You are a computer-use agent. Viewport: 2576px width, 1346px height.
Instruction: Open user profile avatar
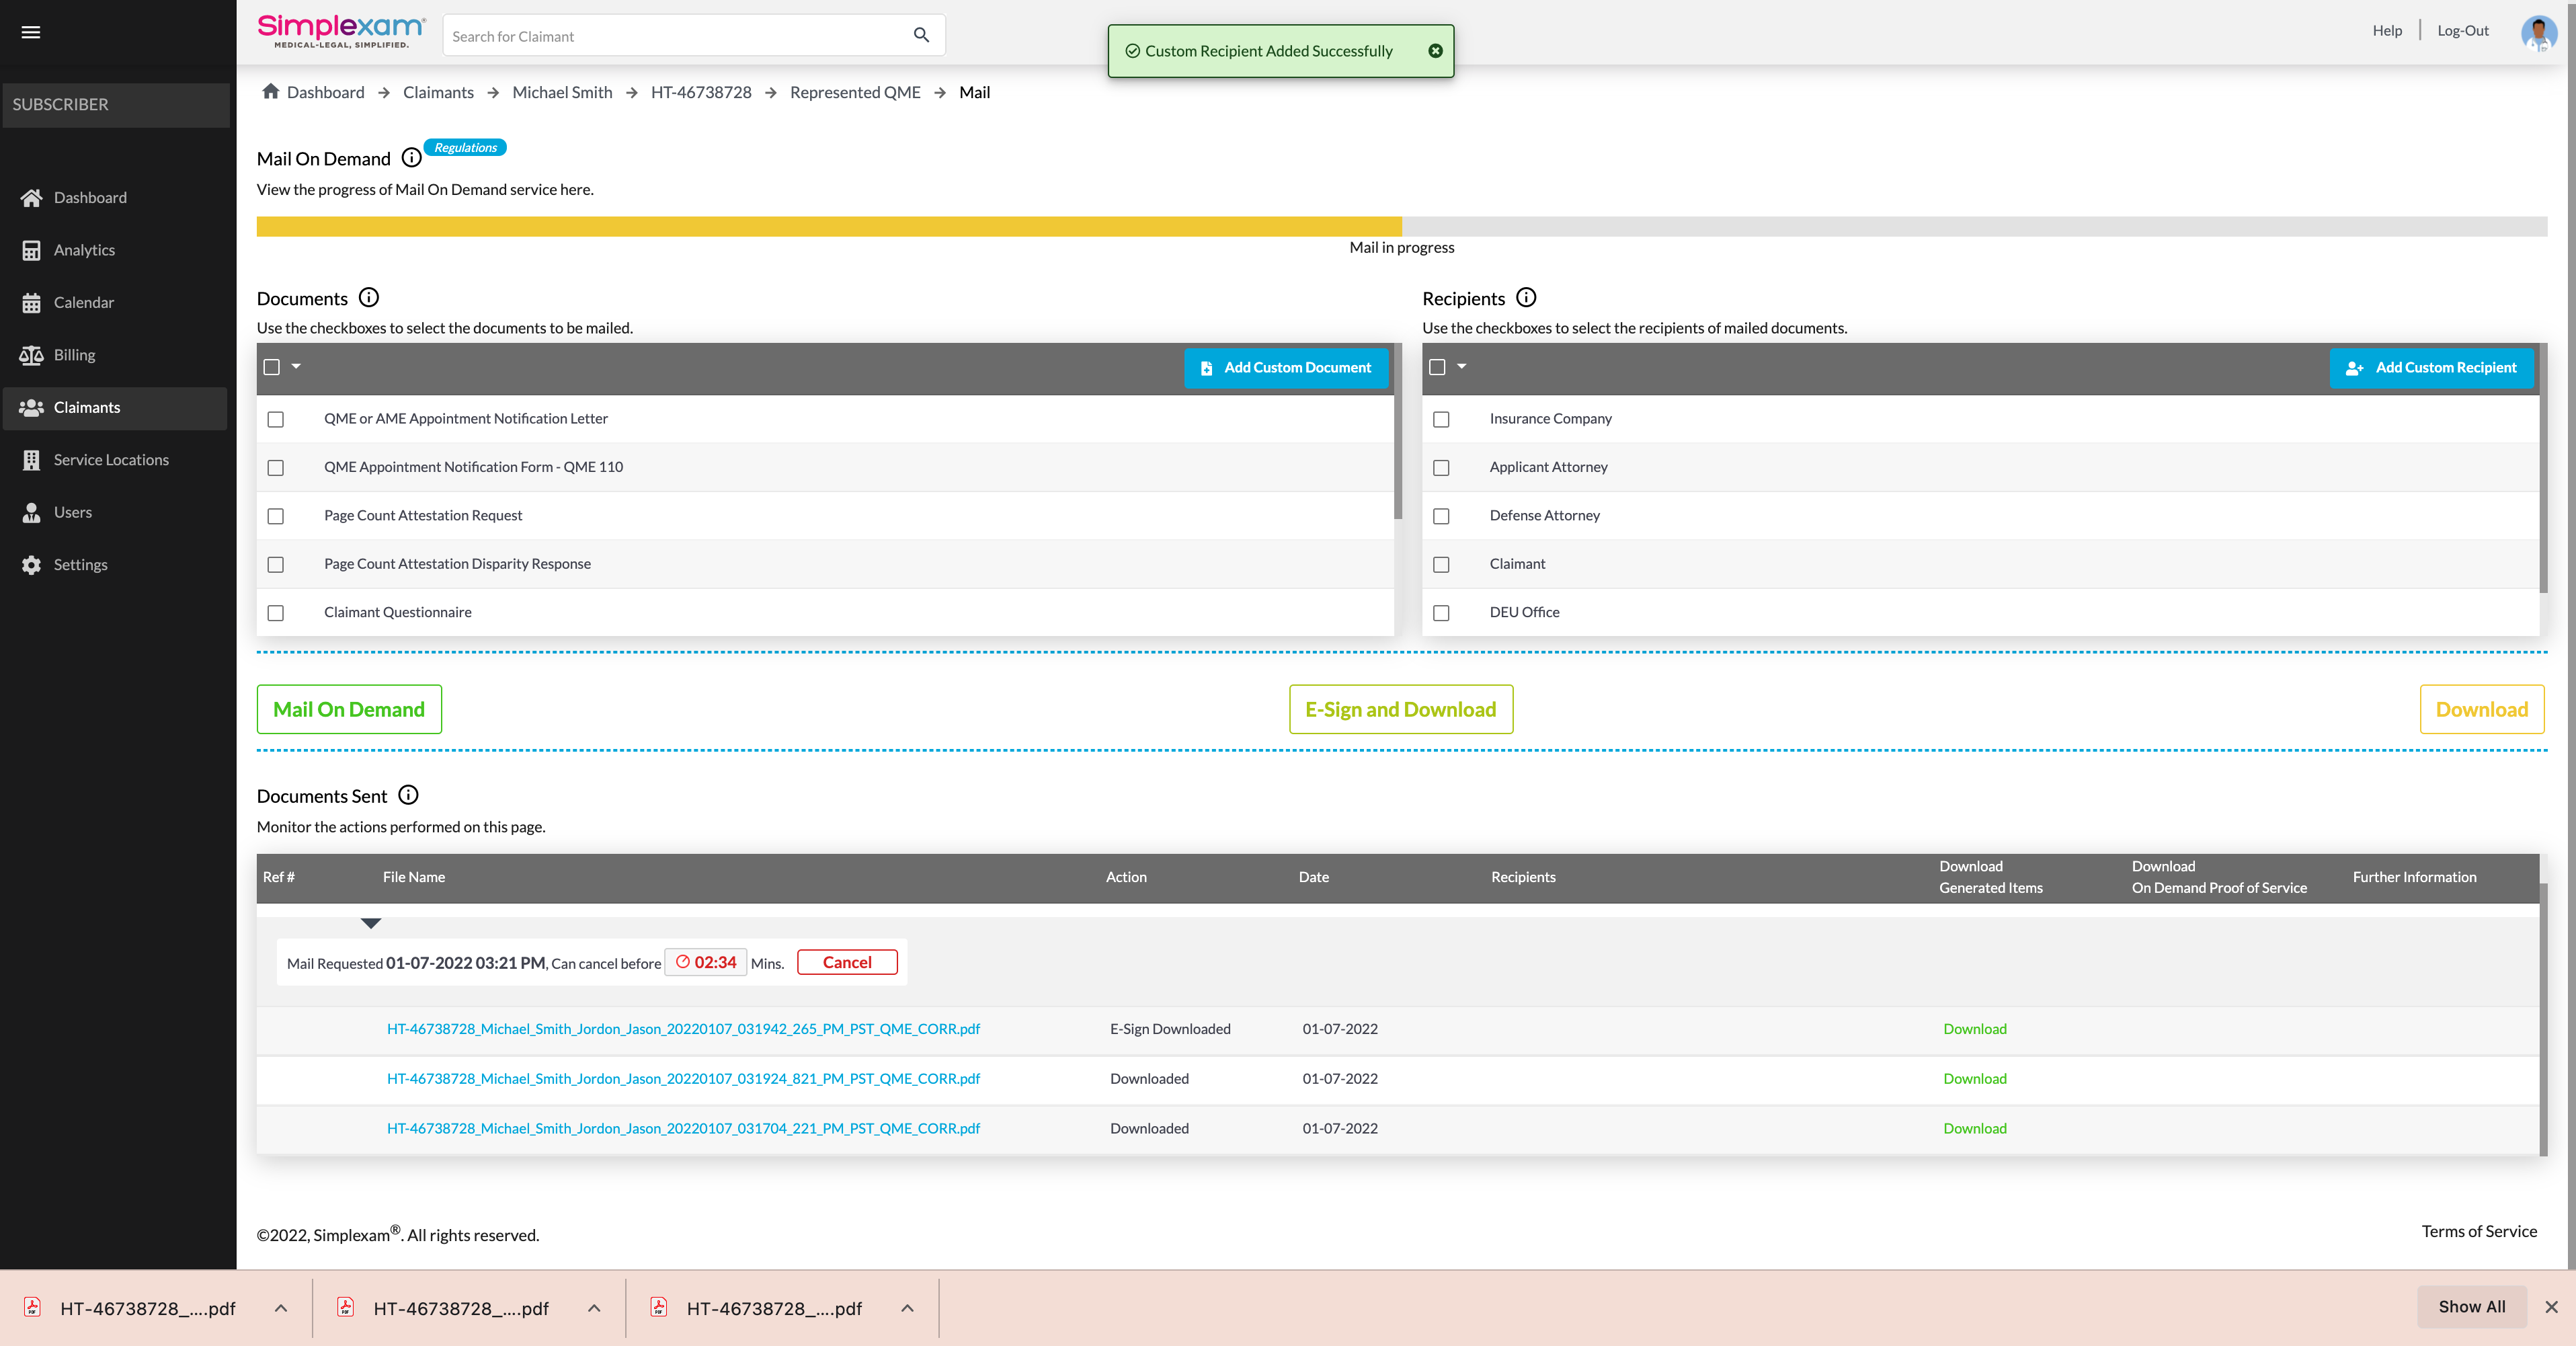click(x=2538, y=32)
